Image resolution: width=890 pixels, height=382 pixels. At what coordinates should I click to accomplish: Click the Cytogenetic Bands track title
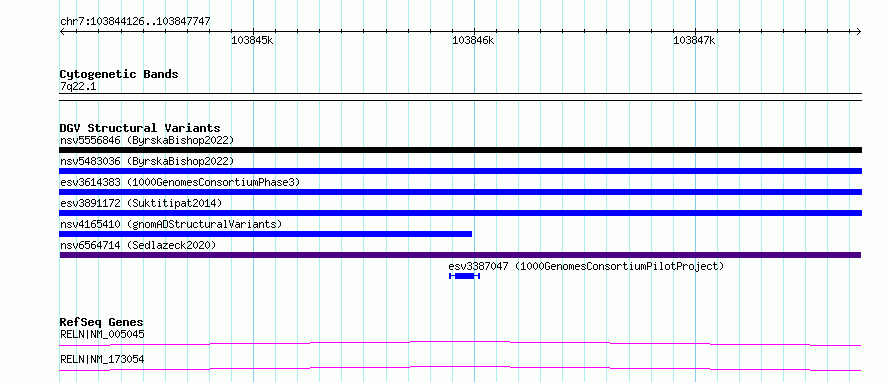pos(119,74)
